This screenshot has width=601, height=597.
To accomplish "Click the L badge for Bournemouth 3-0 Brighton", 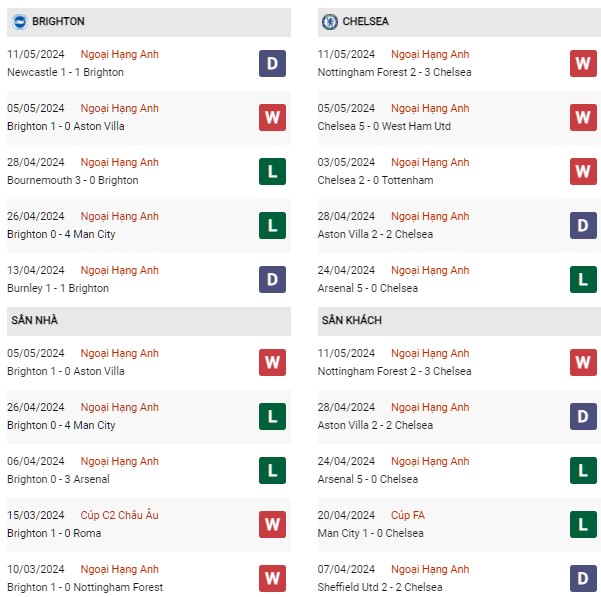I will pyautogui.click(x=272, y=171).
